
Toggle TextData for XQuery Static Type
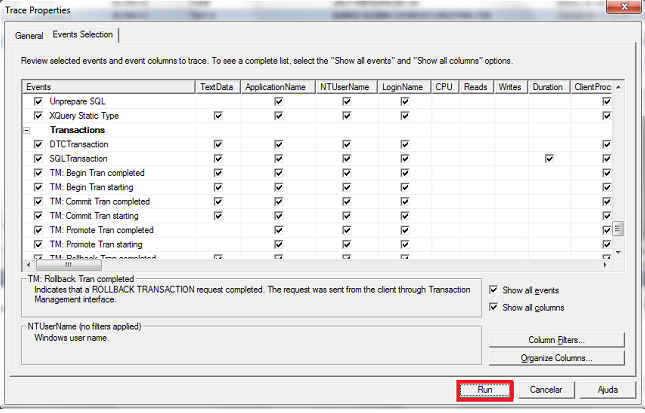[218, 116]
